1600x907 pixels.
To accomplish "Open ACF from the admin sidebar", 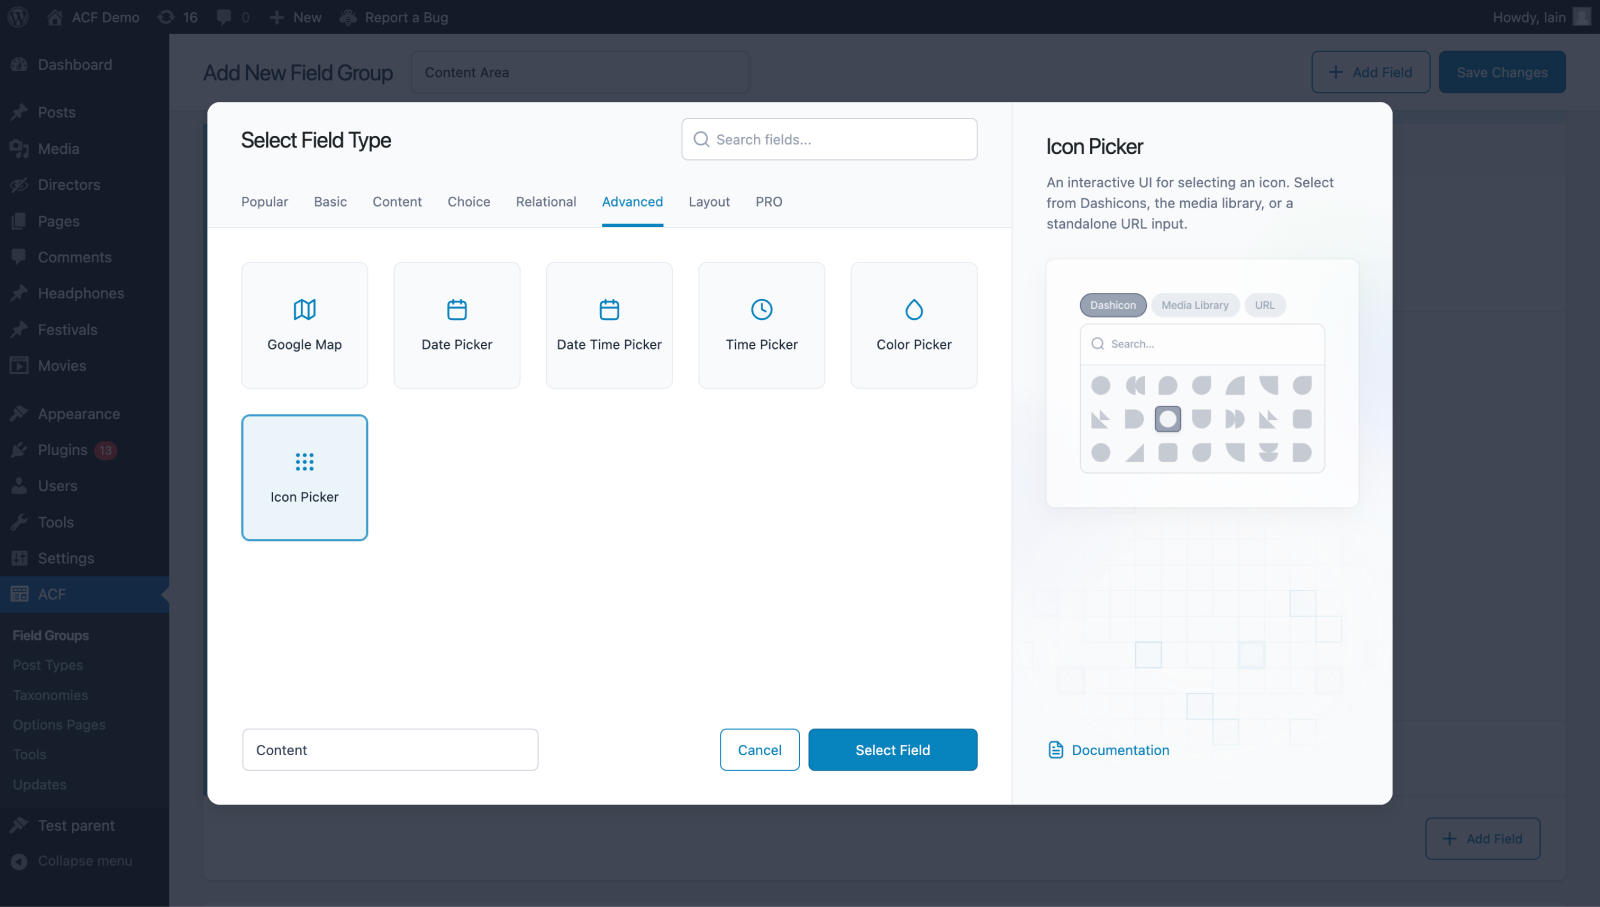I will pos(49,593).
